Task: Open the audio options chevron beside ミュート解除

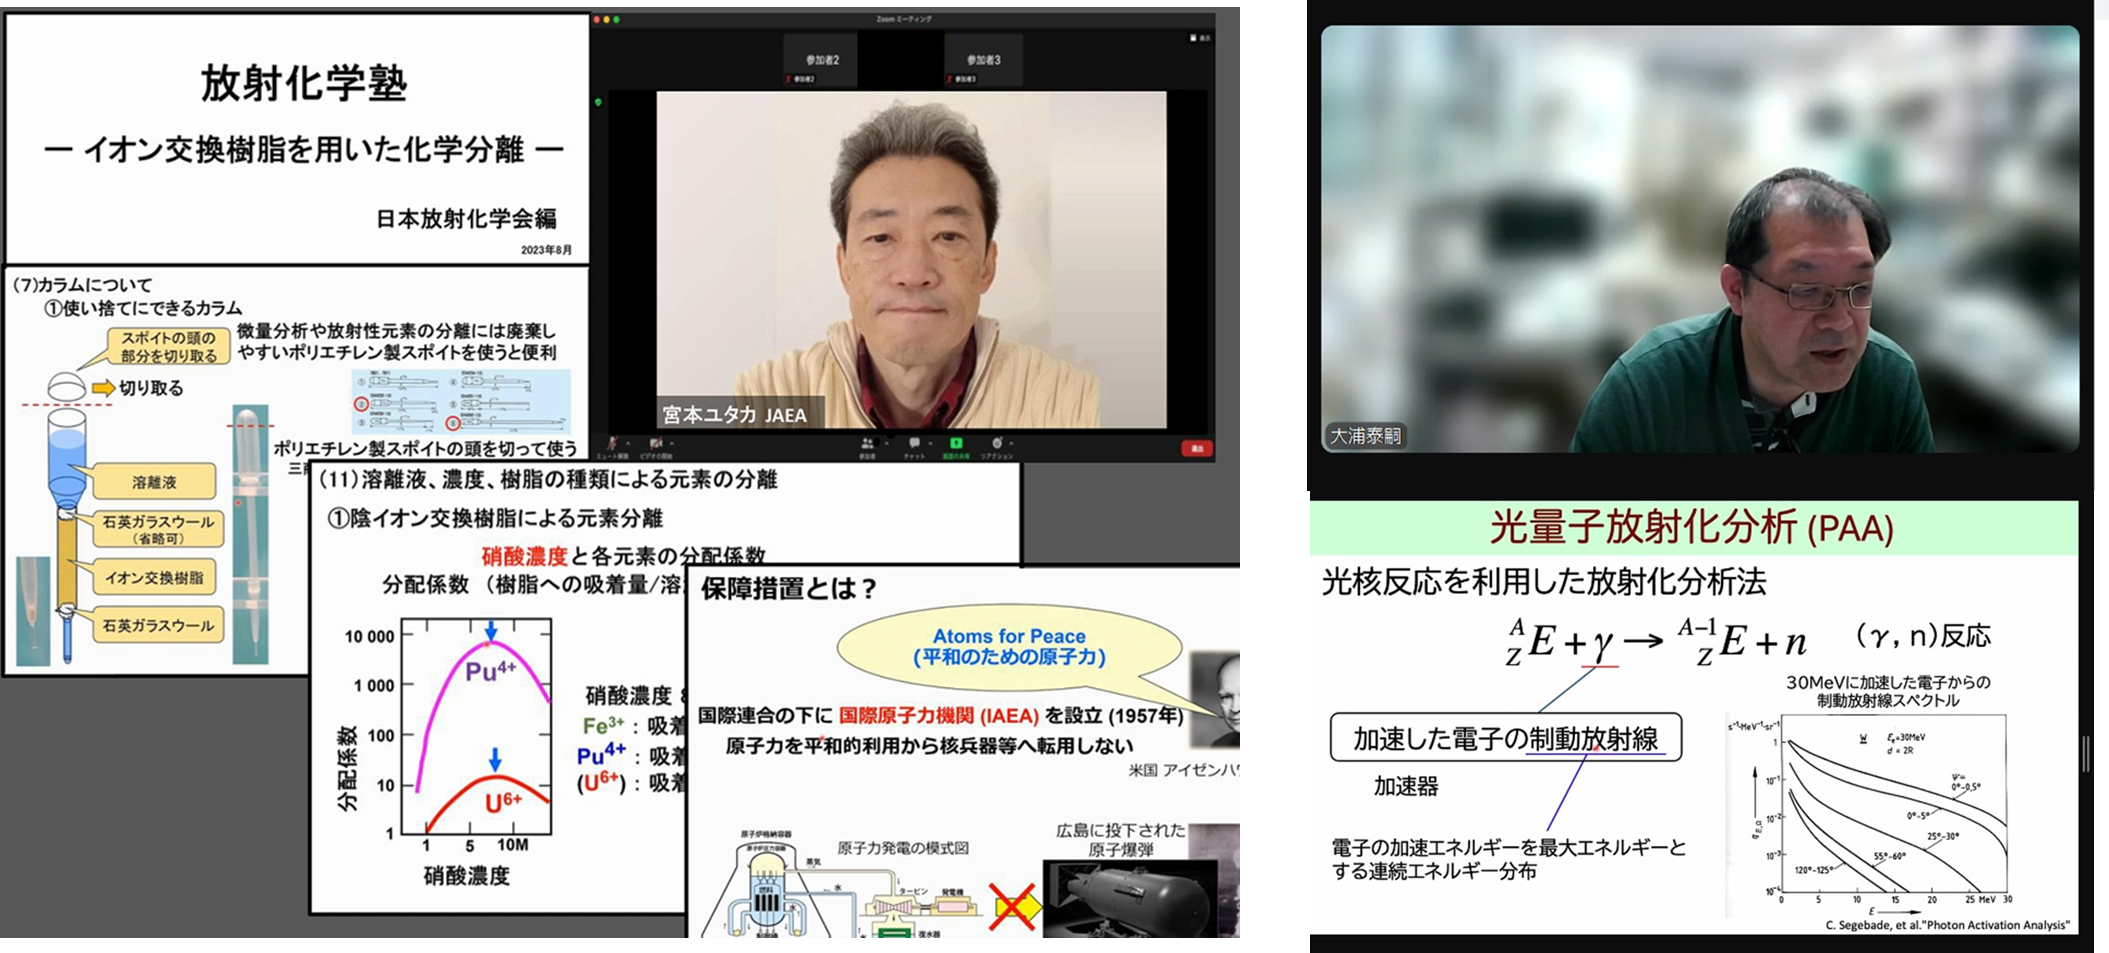Action: [628, 443]
